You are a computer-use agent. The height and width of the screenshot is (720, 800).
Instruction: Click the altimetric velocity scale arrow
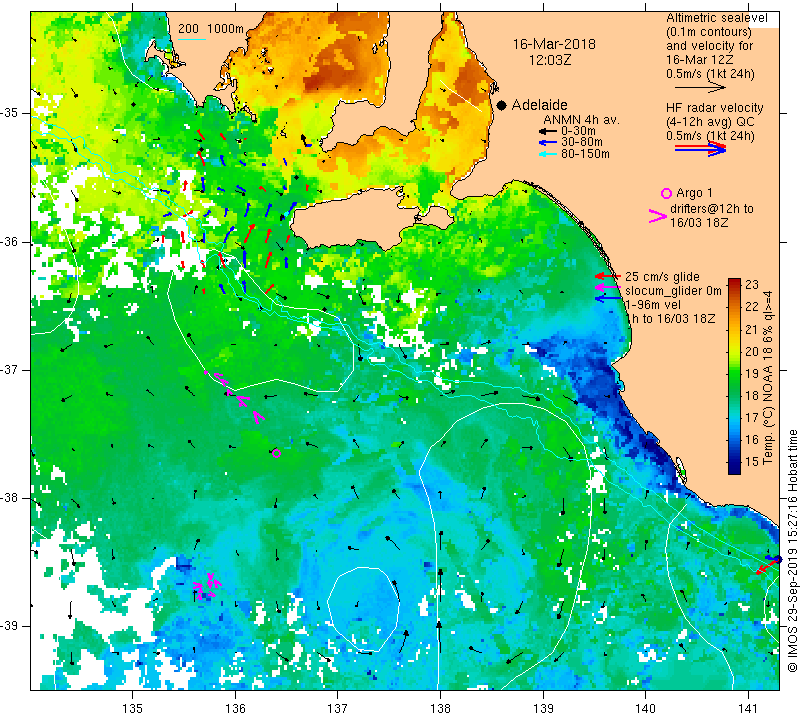pos(700,88)
